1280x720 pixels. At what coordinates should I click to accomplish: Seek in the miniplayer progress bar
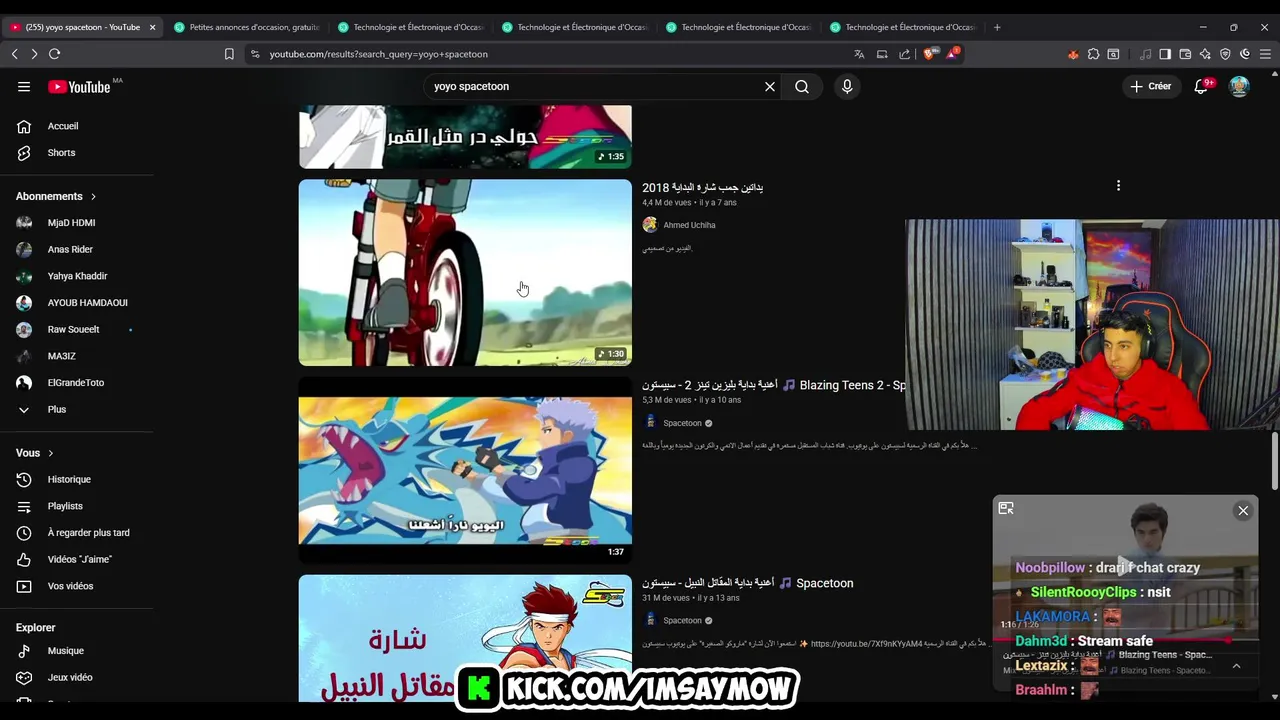(1125, 641)
